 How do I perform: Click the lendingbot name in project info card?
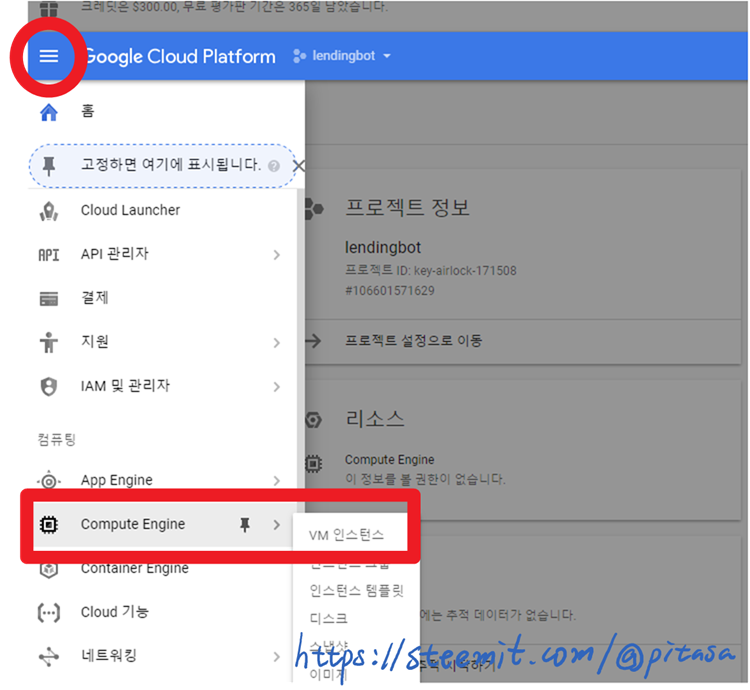383,248
